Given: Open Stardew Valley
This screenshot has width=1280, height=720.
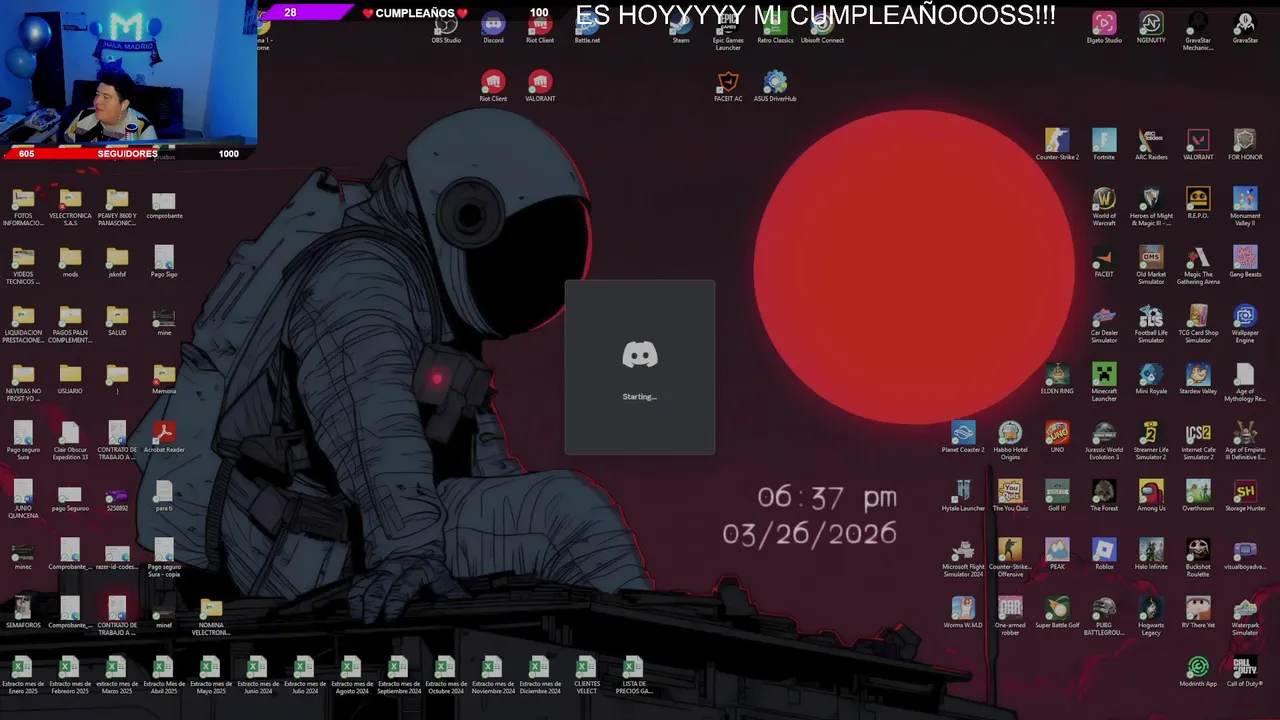Looking at the screenshot, I should [x=1198, y=378].
